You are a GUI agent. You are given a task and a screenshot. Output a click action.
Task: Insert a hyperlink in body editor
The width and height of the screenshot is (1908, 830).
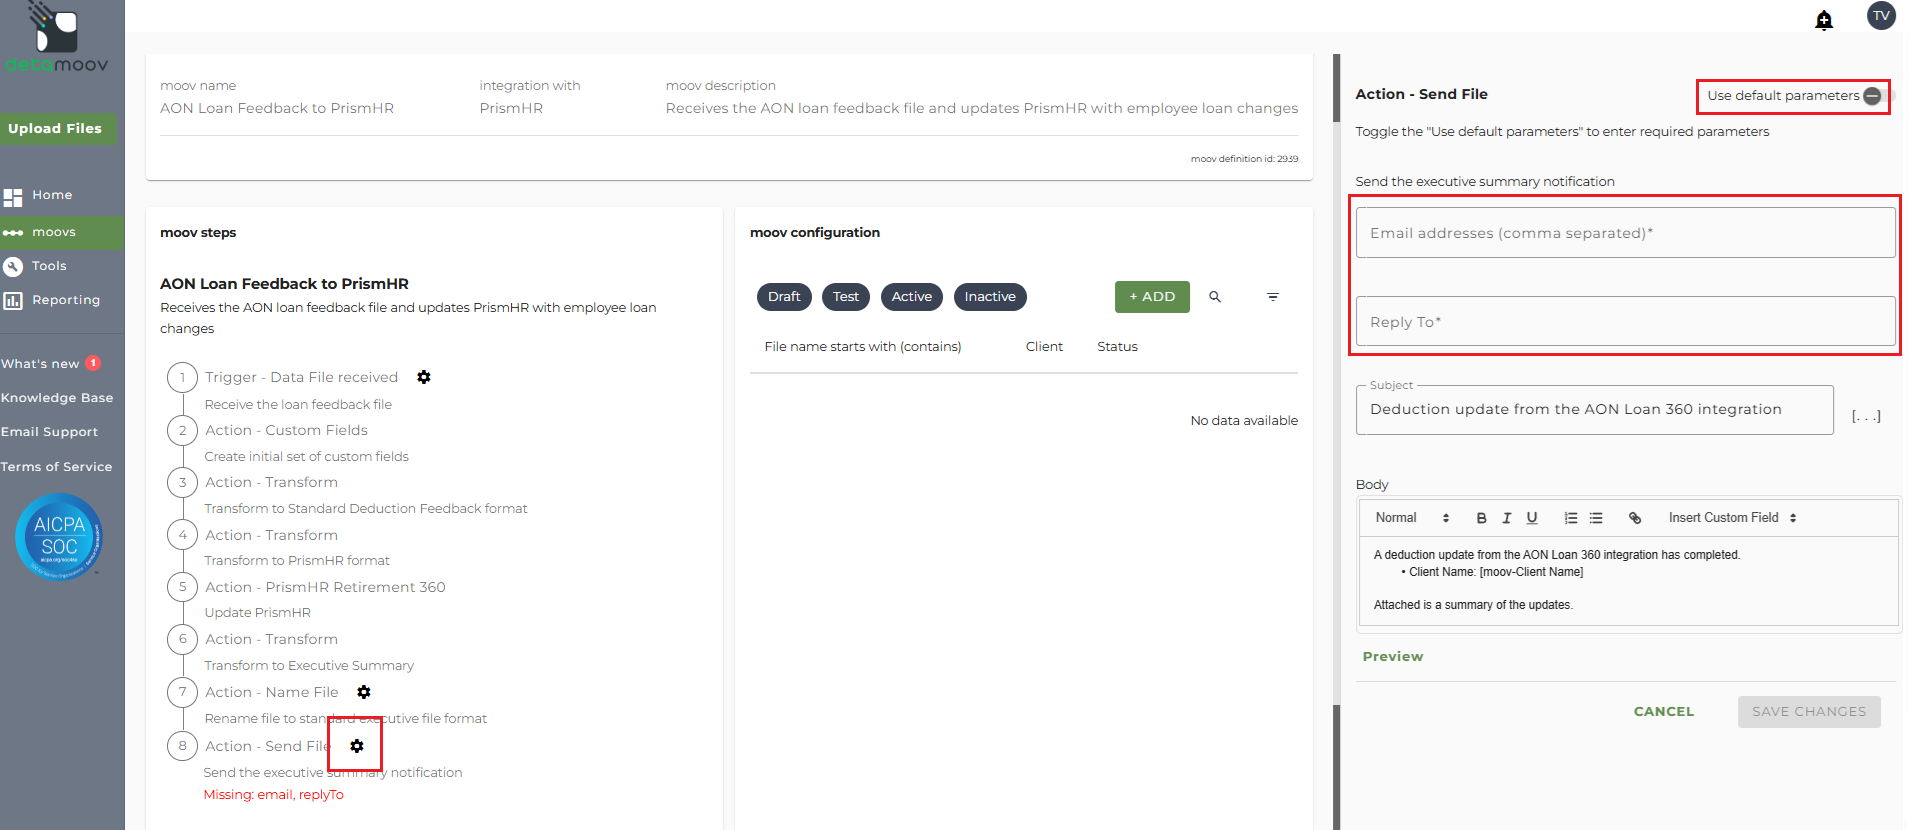(x=1635, y=518)
